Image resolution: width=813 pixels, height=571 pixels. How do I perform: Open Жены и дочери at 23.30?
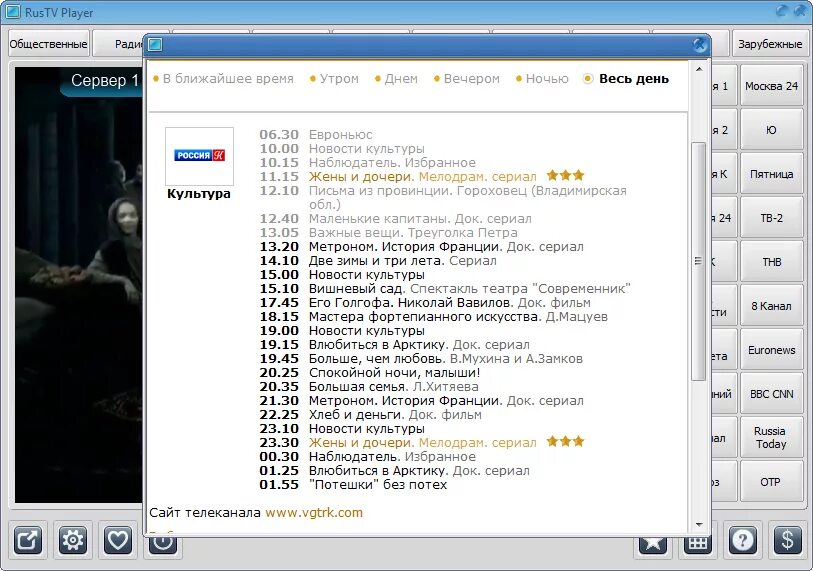pos(423,442)
